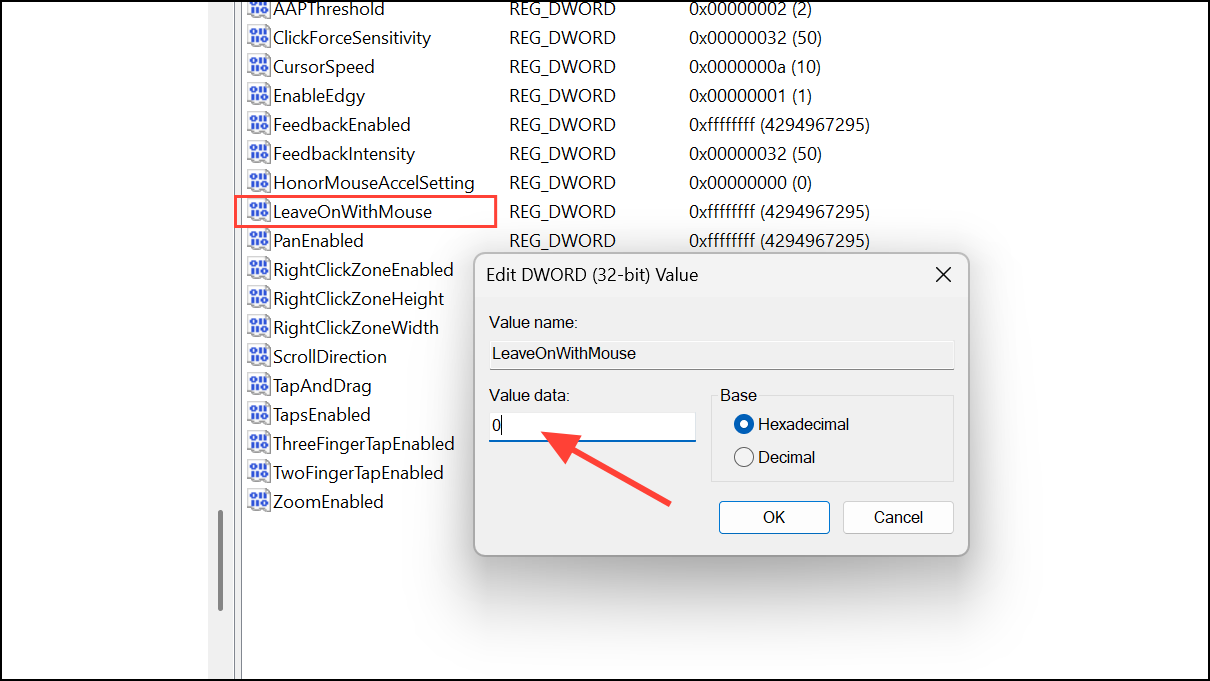Select the RightClickZoneEnabled entry
The image size is (1210, 681).
(362, 269)
